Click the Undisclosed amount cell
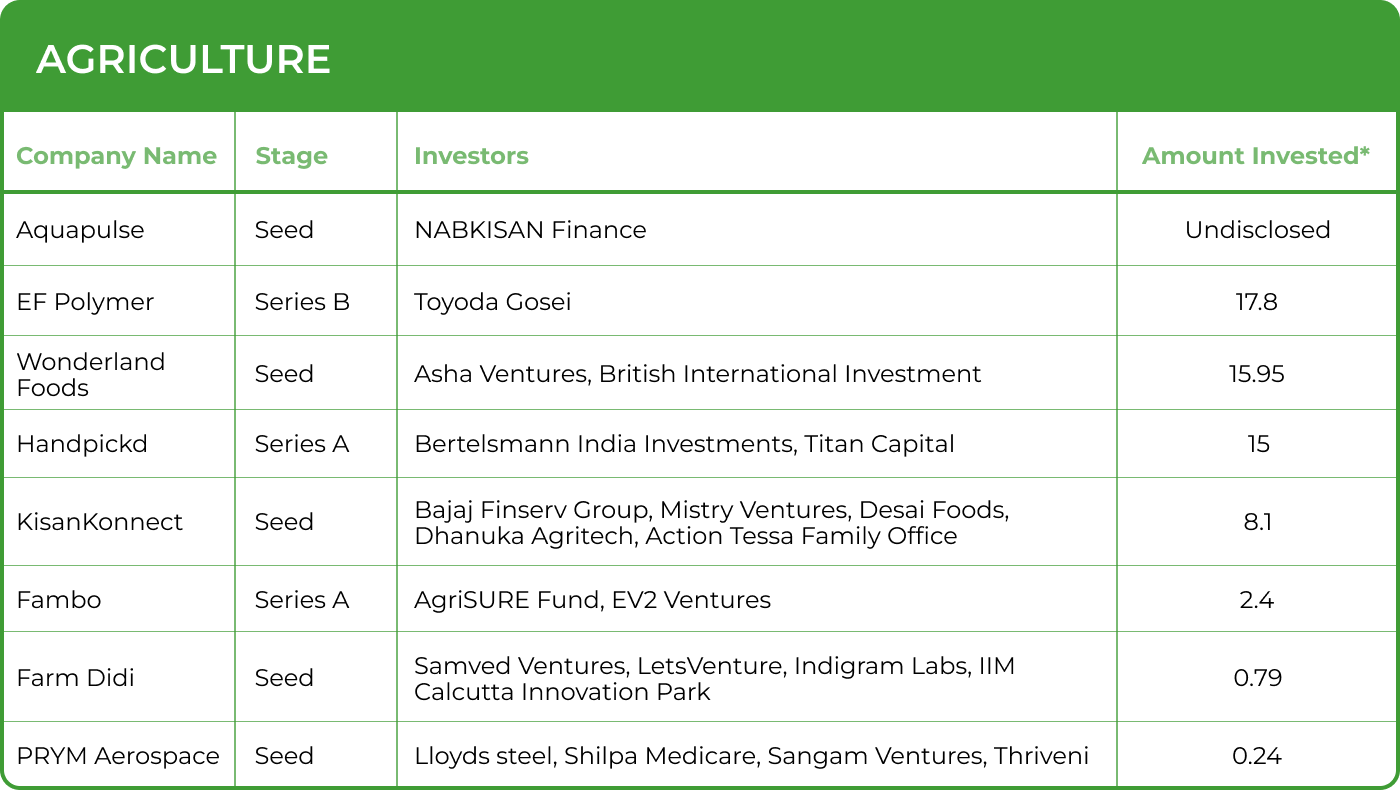The height and width of the screenshot is (790, 1400). tap(1257, 230)
